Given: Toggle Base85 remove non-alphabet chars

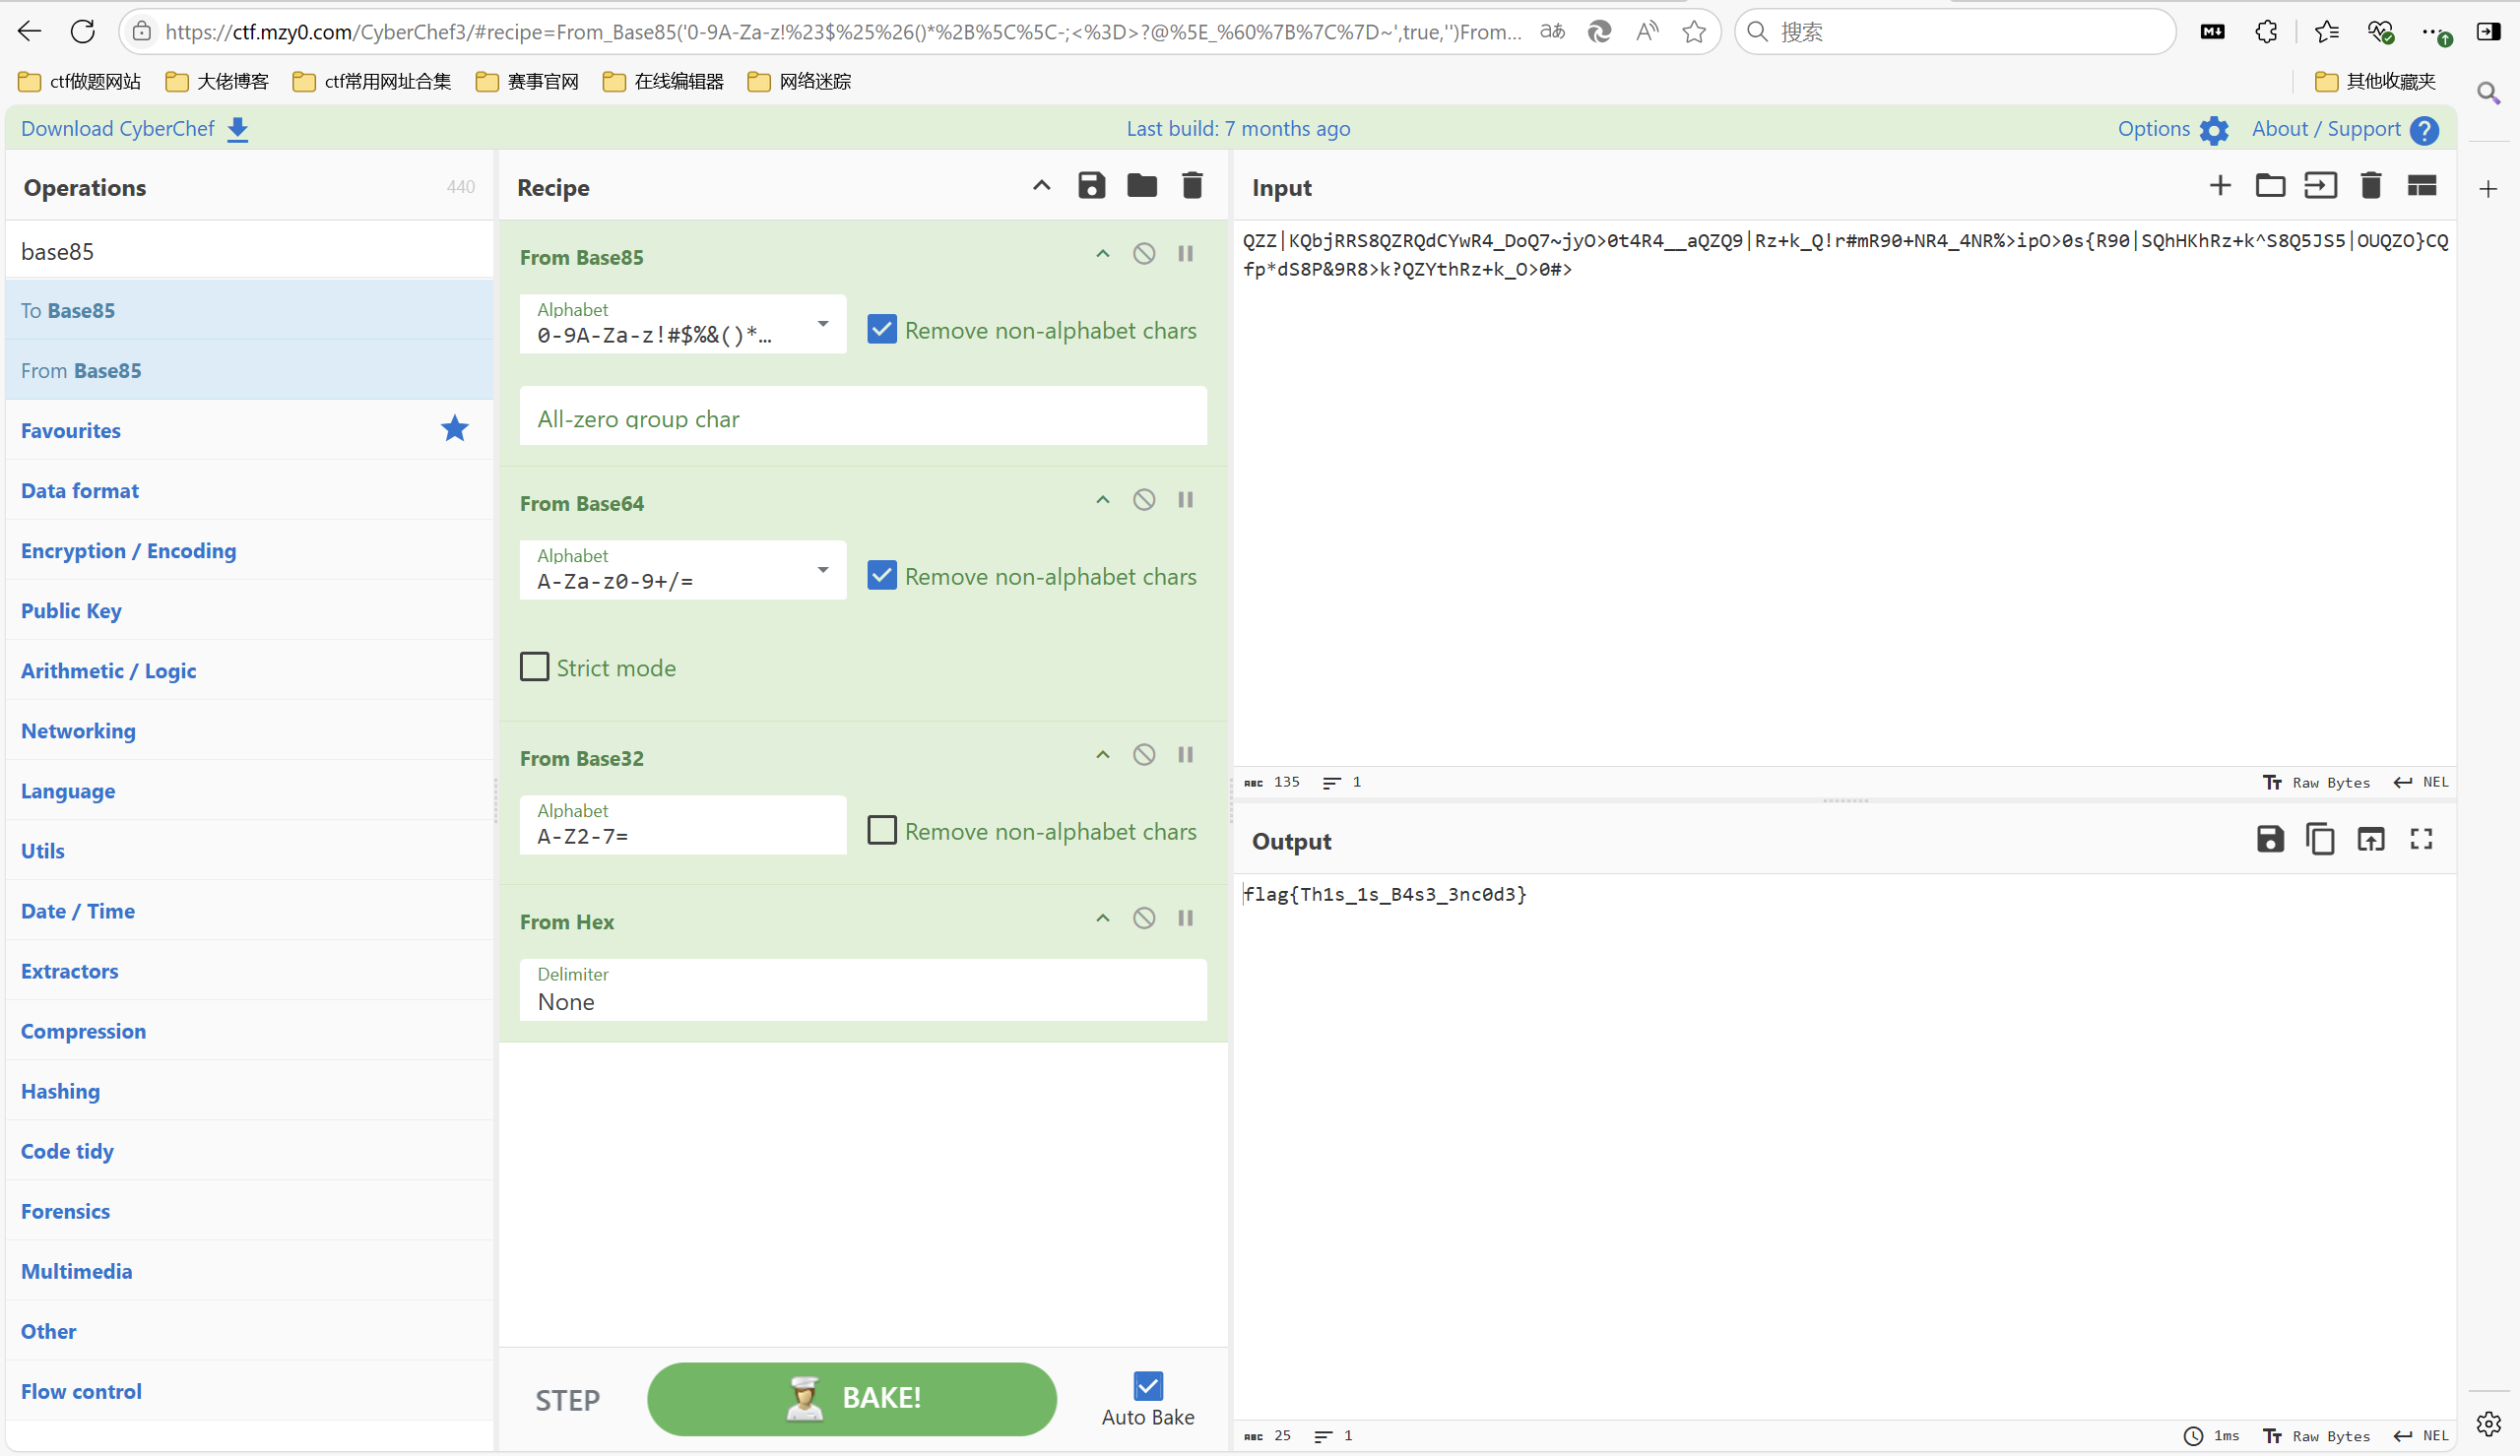Looking at the screenshot, I should 881,330.
